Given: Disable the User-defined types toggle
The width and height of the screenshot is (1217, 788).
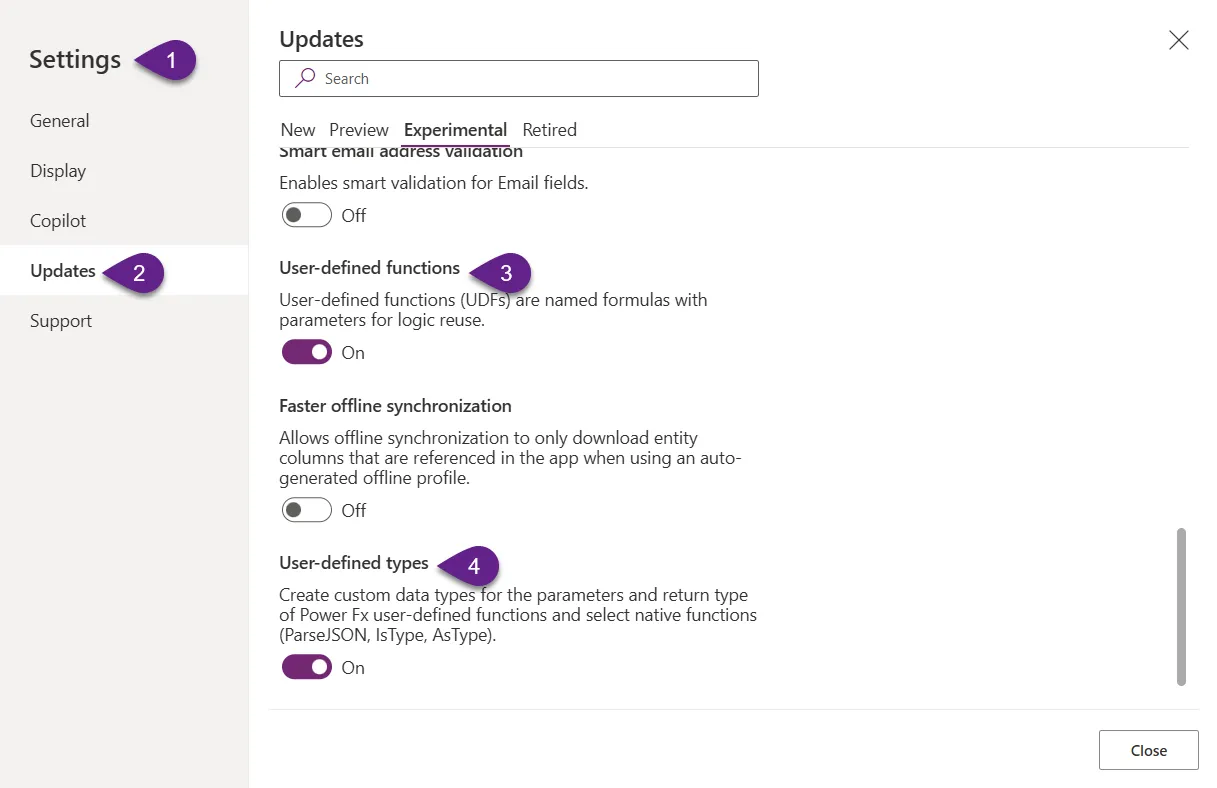Looking at the screenshot, I should click(x=306, y=667).
